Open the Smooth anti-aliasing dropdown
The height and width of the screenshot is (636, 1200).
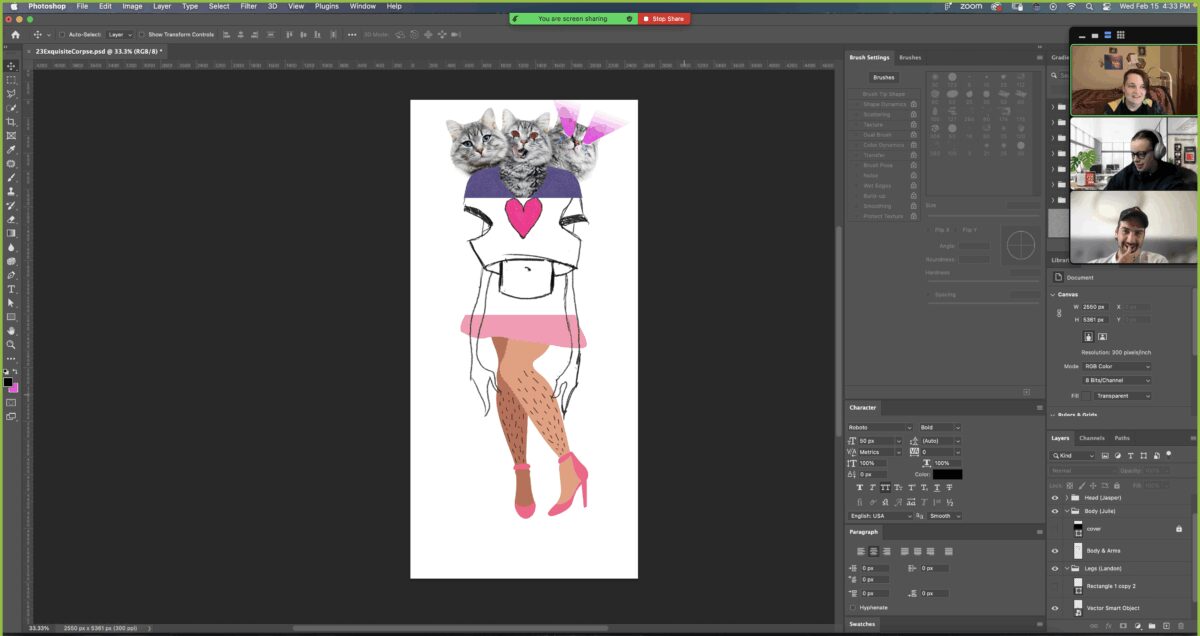click(x=945, y=516)
